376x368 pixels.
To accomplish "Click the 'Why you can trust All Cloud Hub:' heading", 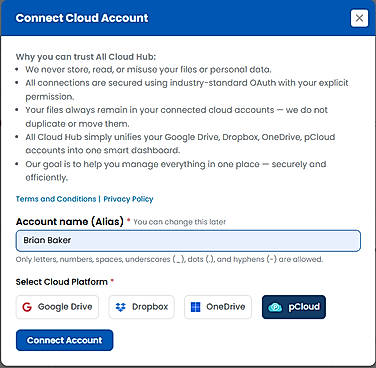I will [x=86, y=57].
